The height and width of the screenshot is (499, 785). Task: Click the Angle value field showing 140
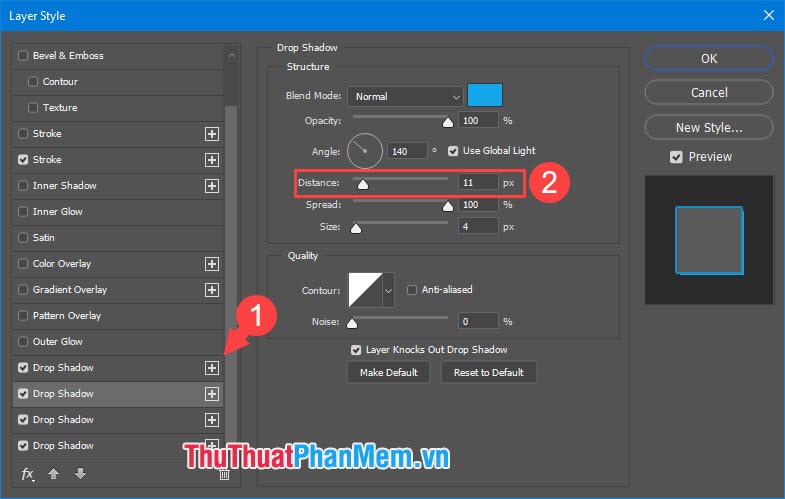(x=407, y=151)
